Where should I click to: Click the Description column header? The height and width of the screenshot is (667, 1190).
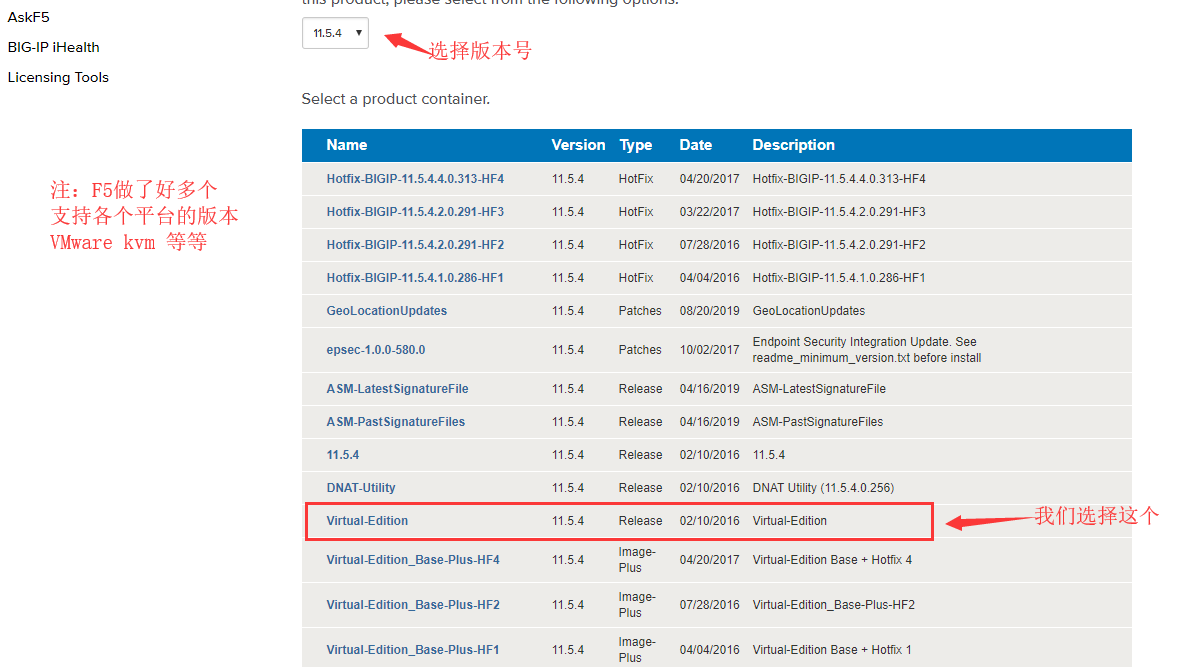point(793,145)
